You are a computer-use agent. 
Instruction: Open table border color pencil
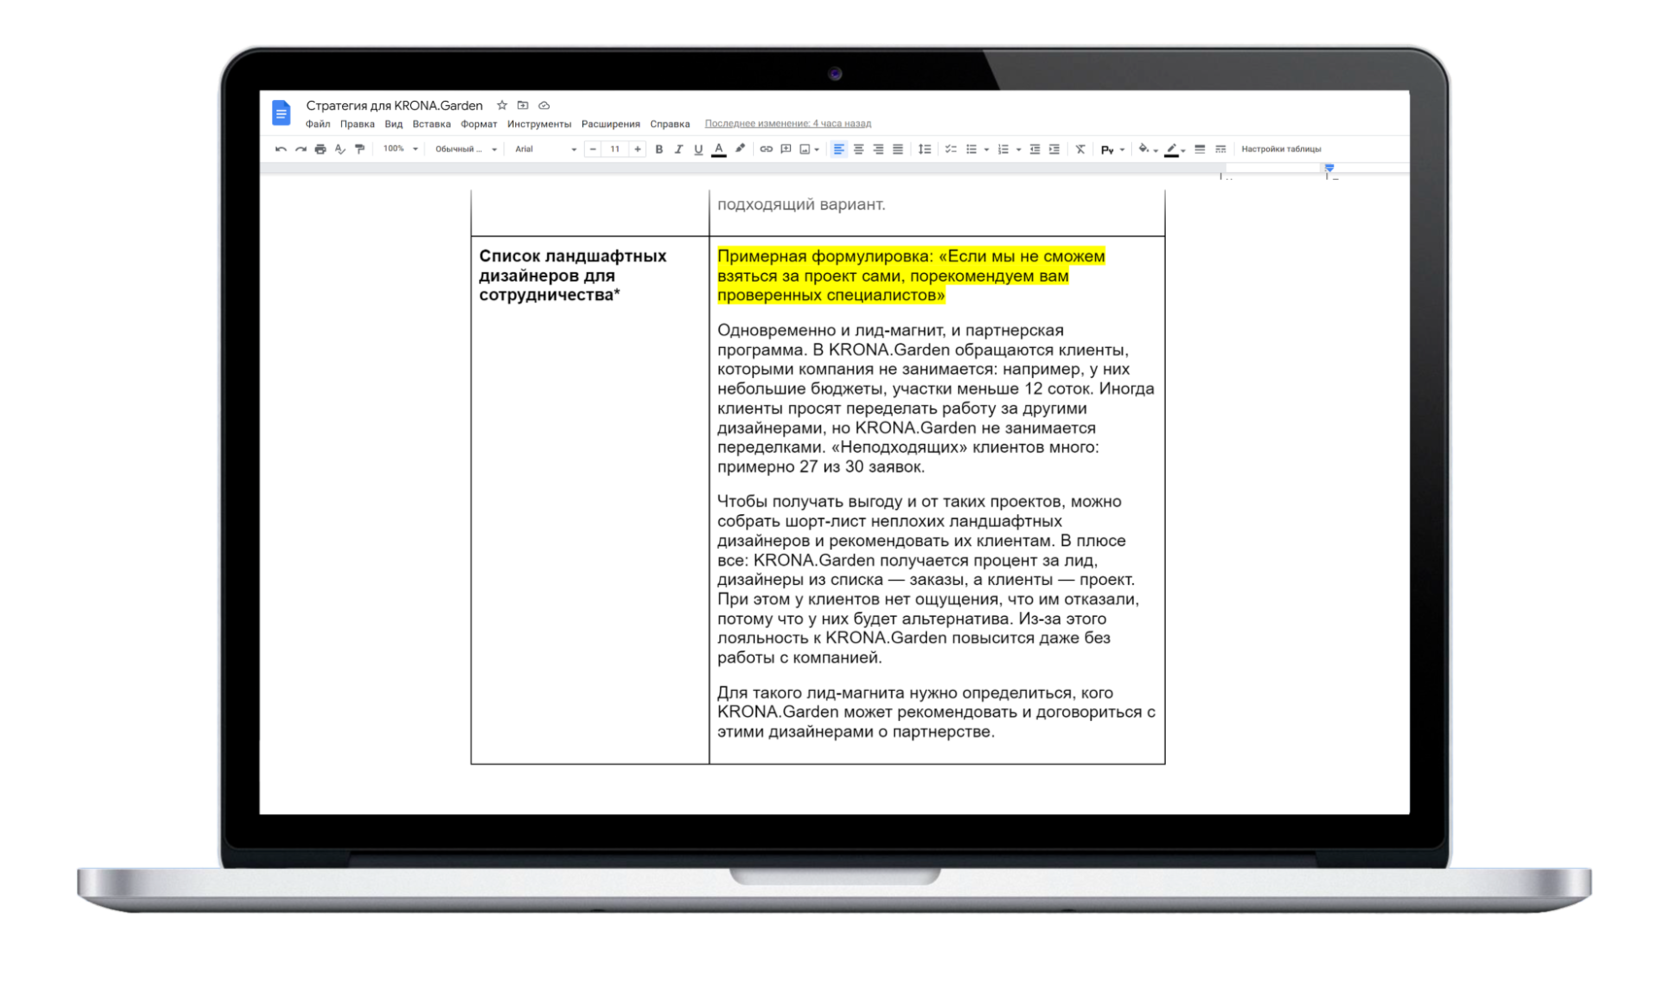pyautogui.click(x=1171, y=149)
